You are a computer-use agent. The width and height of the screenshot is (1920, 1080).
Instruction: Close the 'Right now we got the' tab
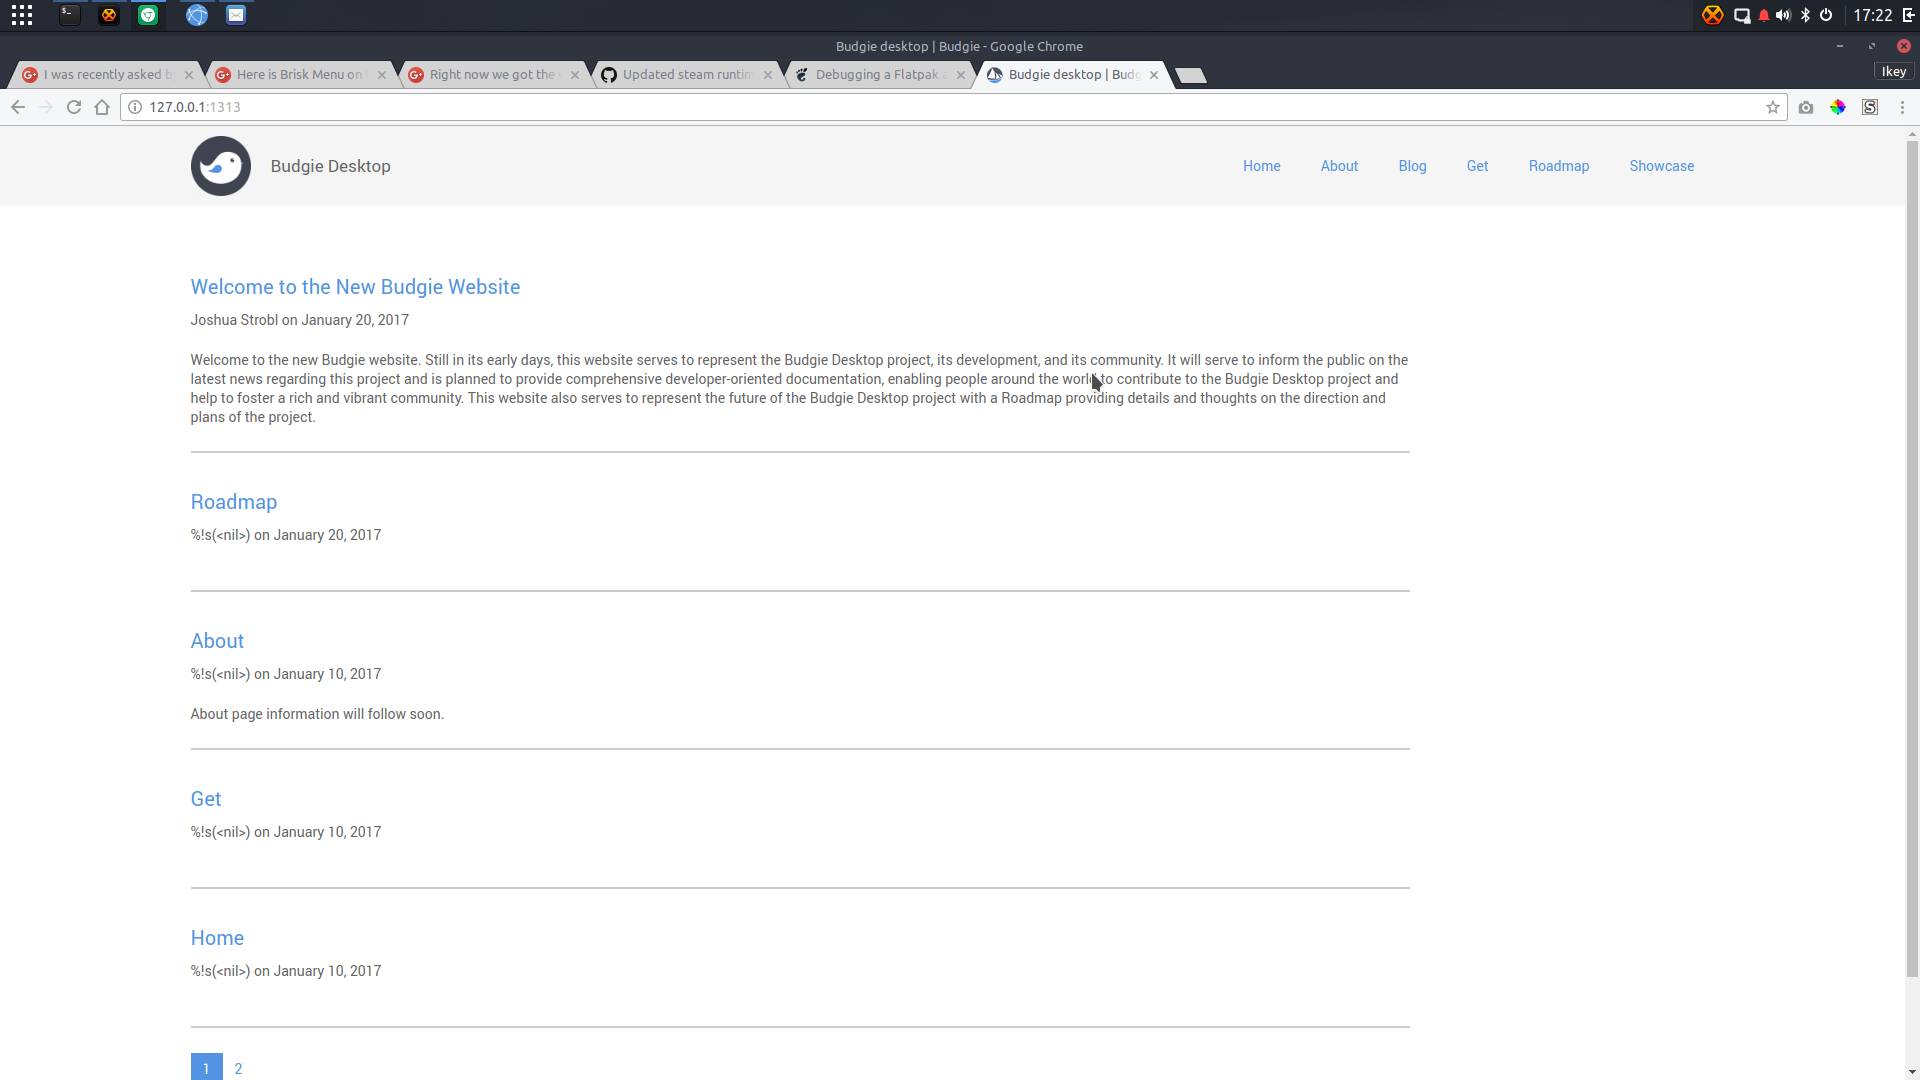pyautogui.click(x=575, y=75)
